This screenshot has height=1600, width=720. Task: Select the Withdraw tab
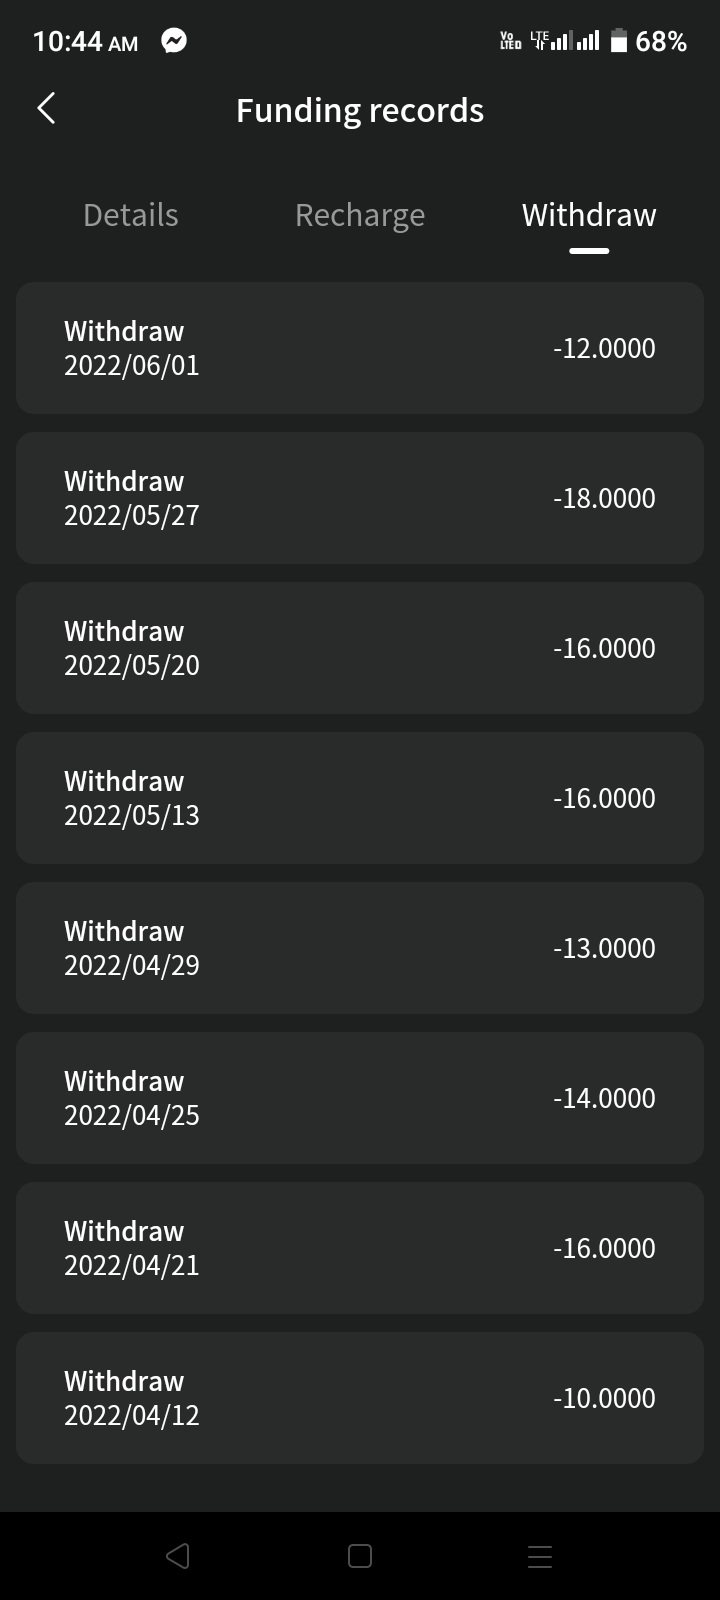coord(589,215)
